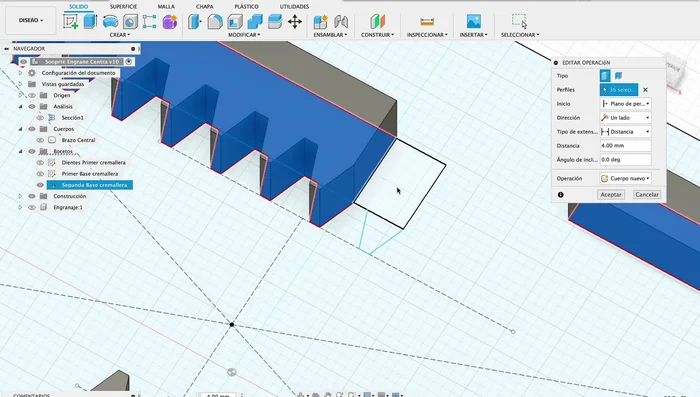Switch to the Utilidades tab
The image size is (700, 397).
[294, 6]
